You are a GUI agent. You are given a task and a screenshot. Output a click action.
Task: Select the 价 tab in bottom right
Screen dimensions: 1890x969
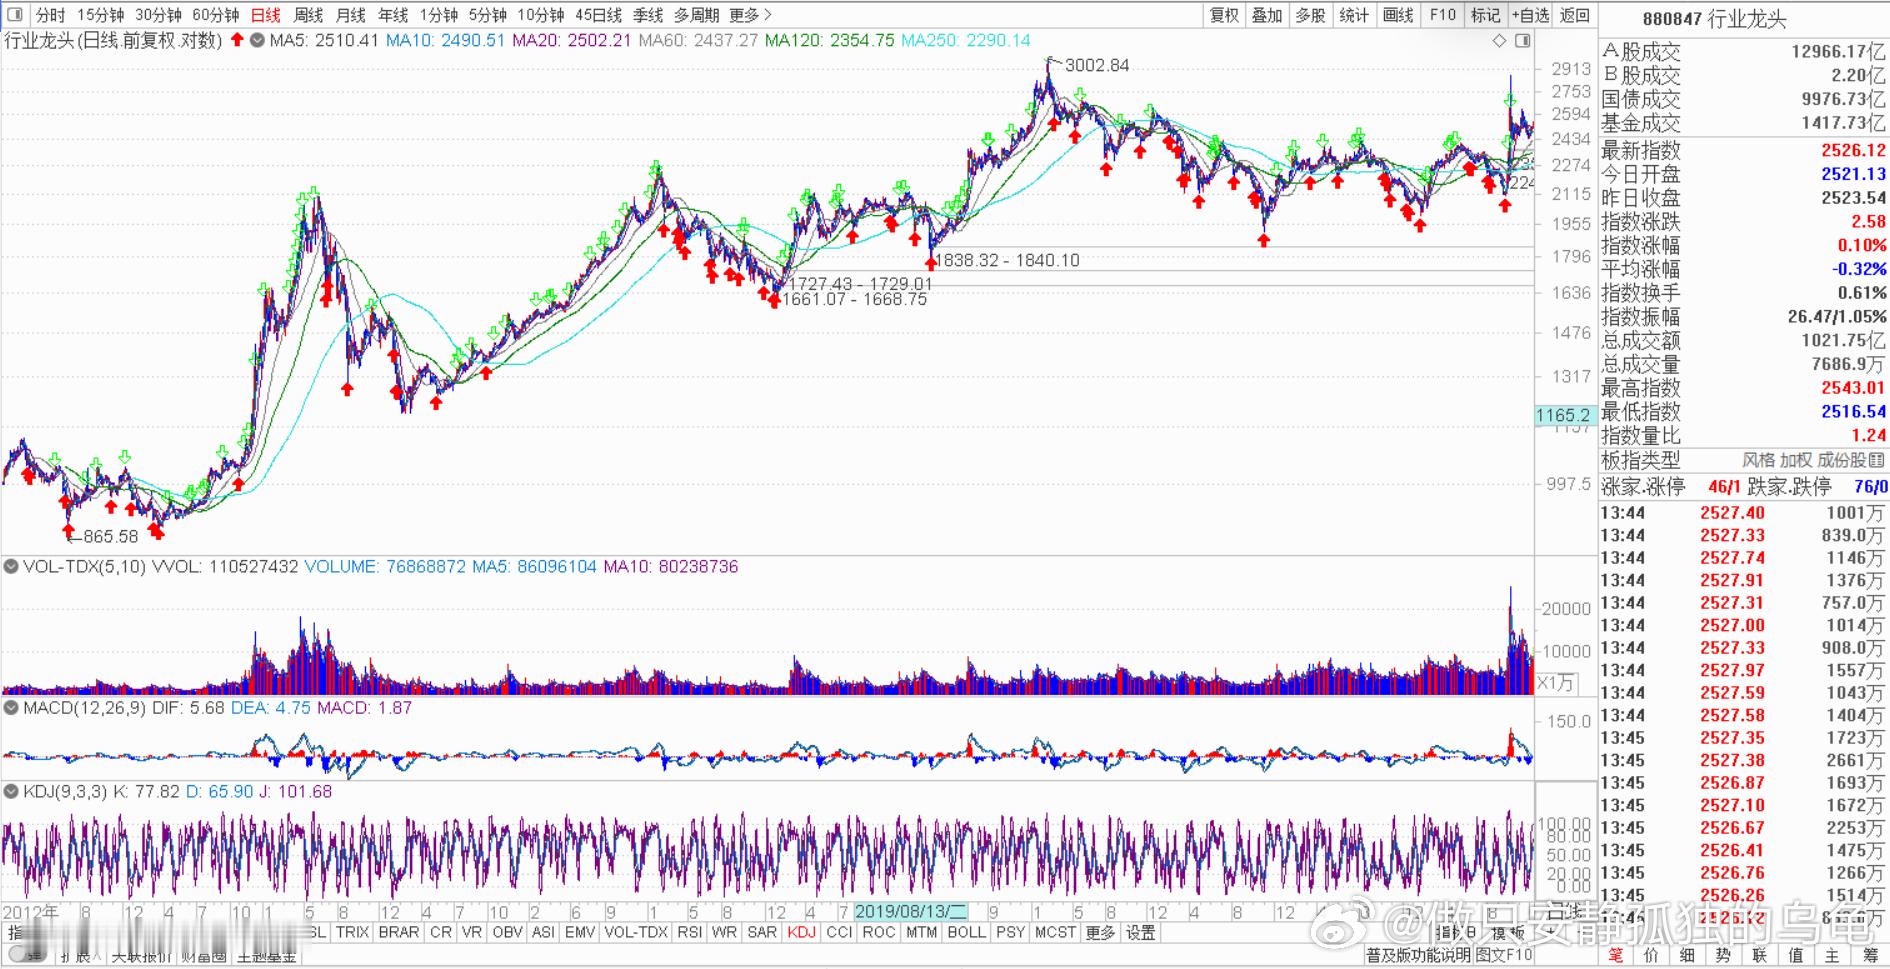click(x=1651, y=955)
